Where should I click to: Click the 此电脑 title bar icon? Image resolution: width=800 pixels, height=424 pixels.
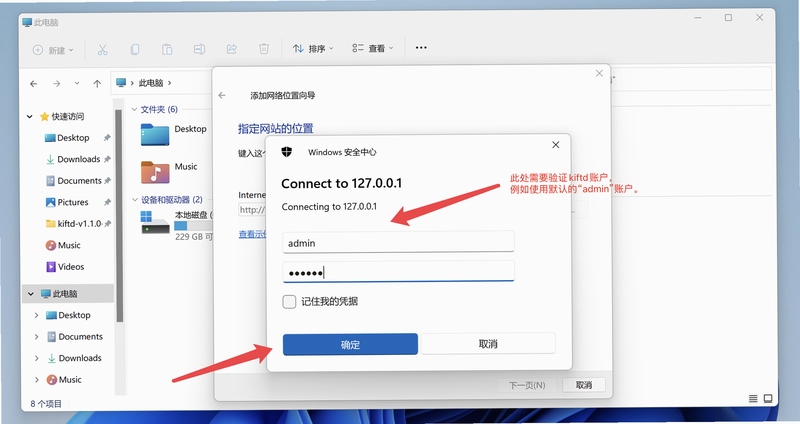tap(28, 22)
